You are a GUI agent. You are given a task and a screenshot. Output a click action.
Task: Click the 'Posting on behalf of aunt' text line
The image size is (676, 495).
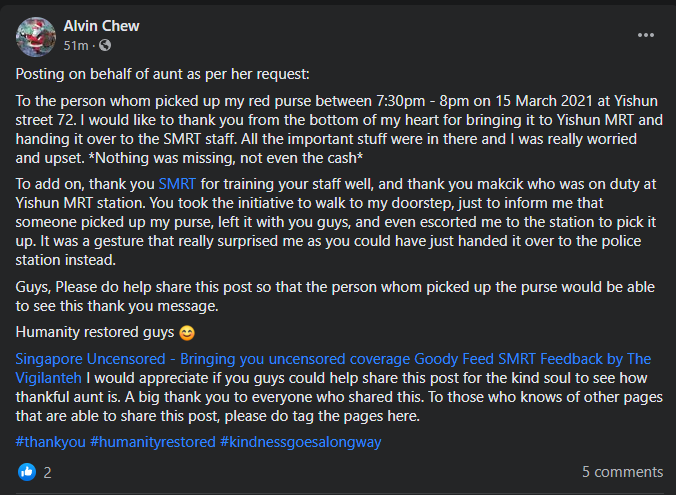tap(163, 74)
